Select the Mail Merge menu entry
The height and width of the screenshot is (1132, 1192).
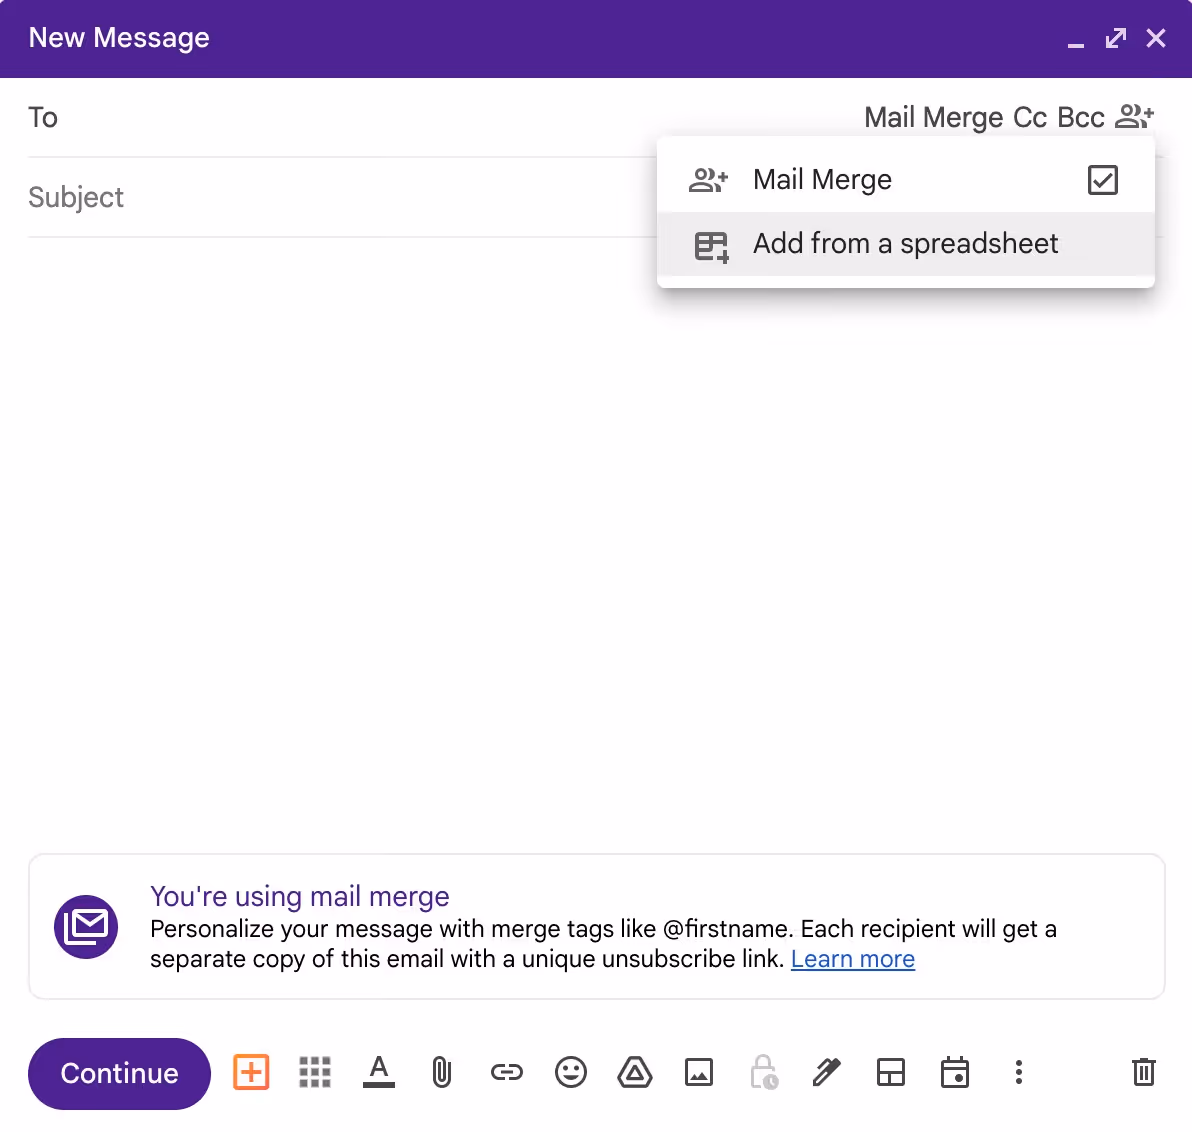[x=905, y=180]
